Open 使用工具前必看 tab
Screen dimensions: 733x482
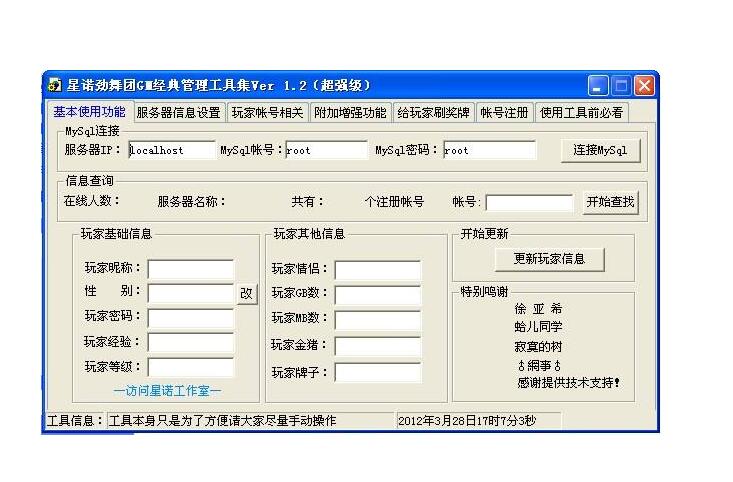point(582,113)
